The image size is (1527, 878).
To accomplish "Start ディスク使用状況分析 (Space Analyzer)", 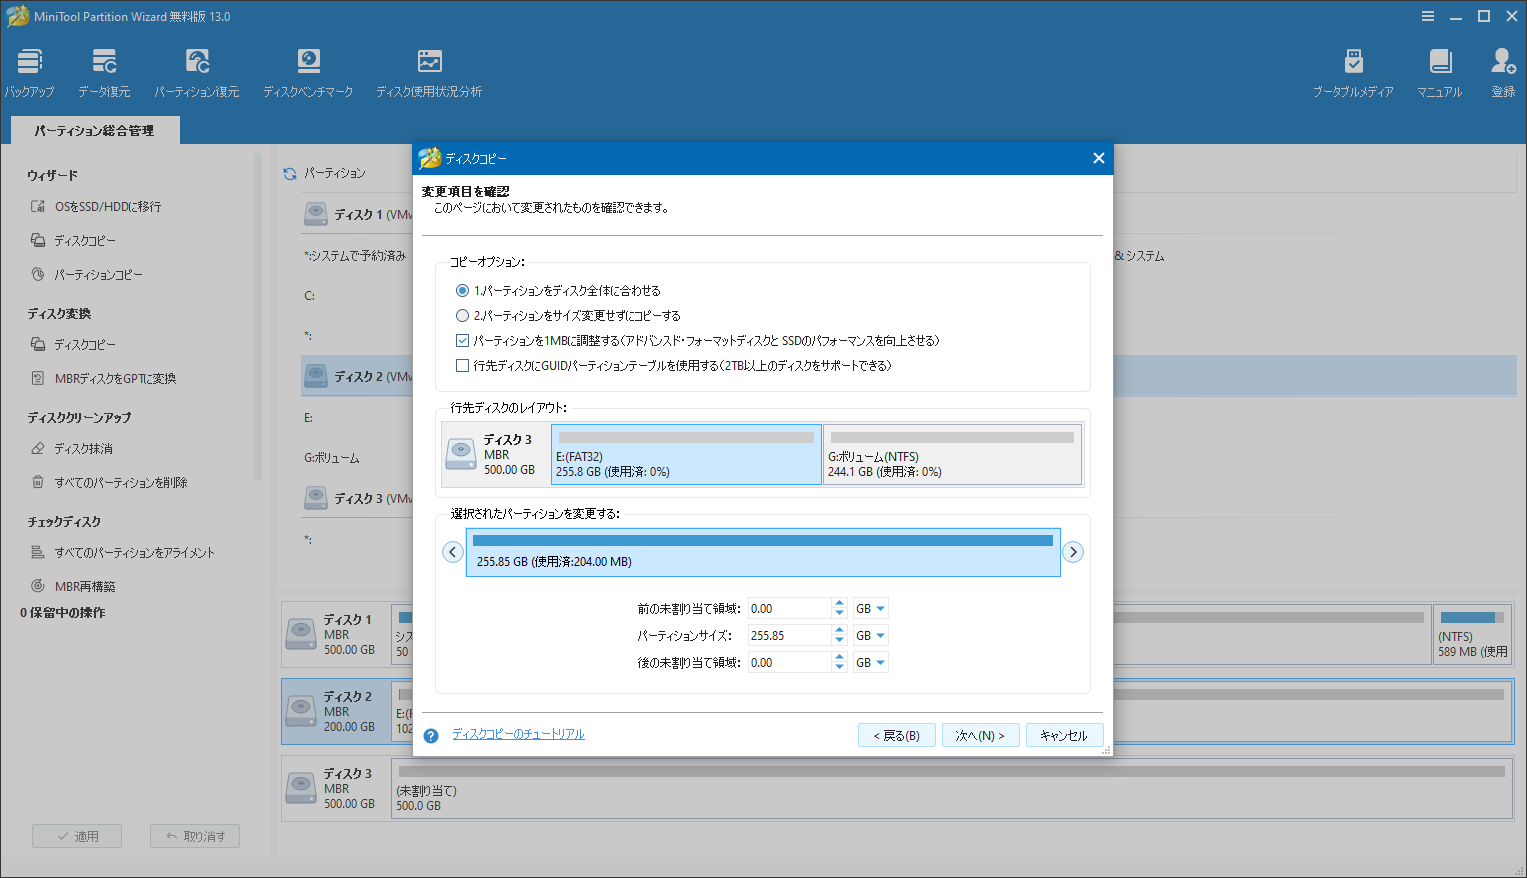I will 429,70.
